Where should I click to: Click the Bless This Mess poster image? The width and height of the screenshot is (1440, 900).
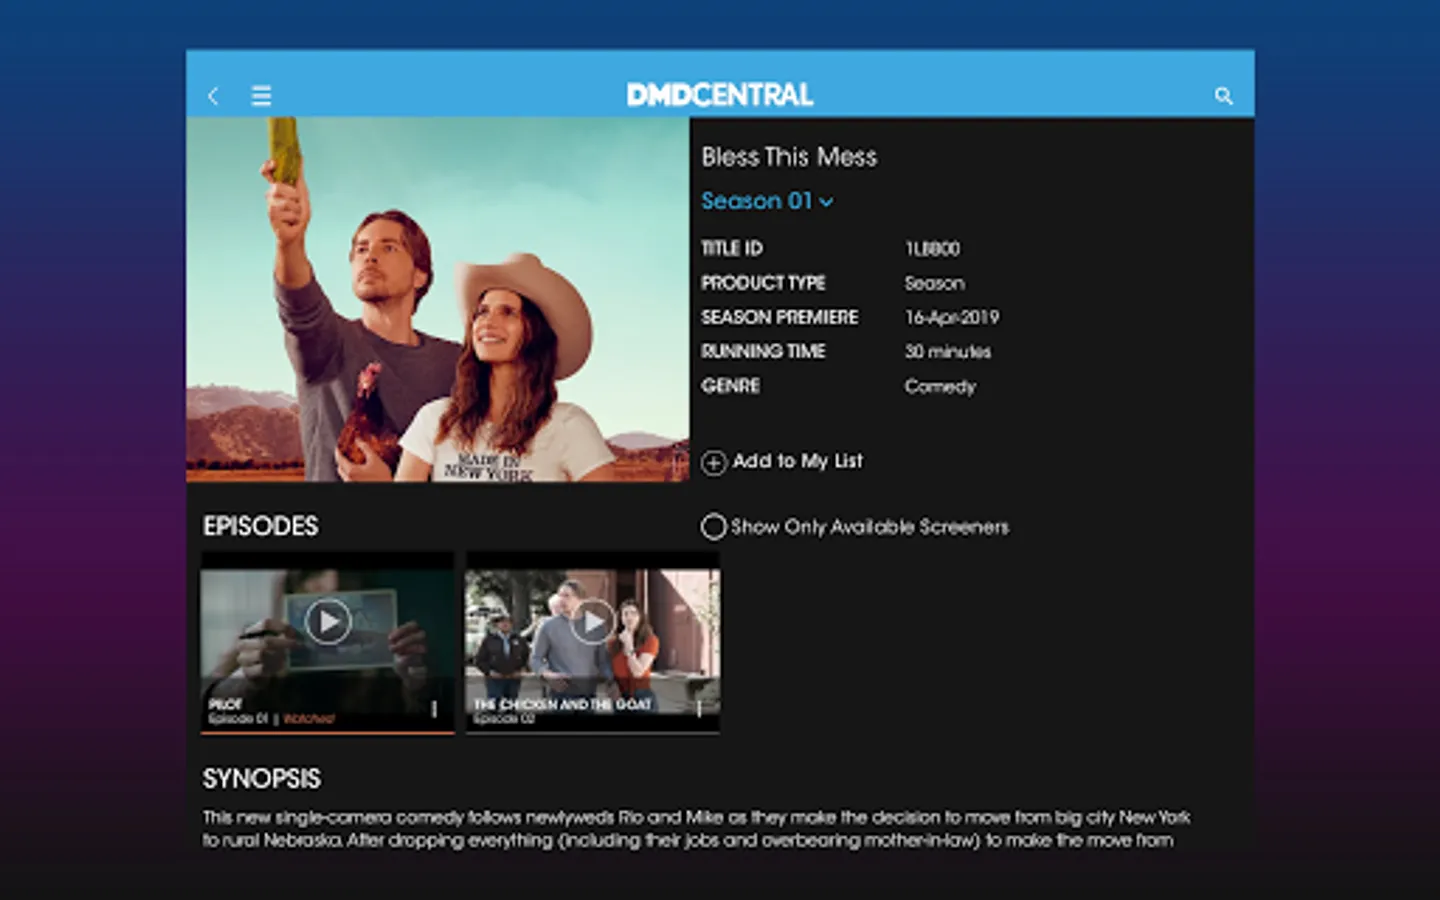(x=437, y=299)
